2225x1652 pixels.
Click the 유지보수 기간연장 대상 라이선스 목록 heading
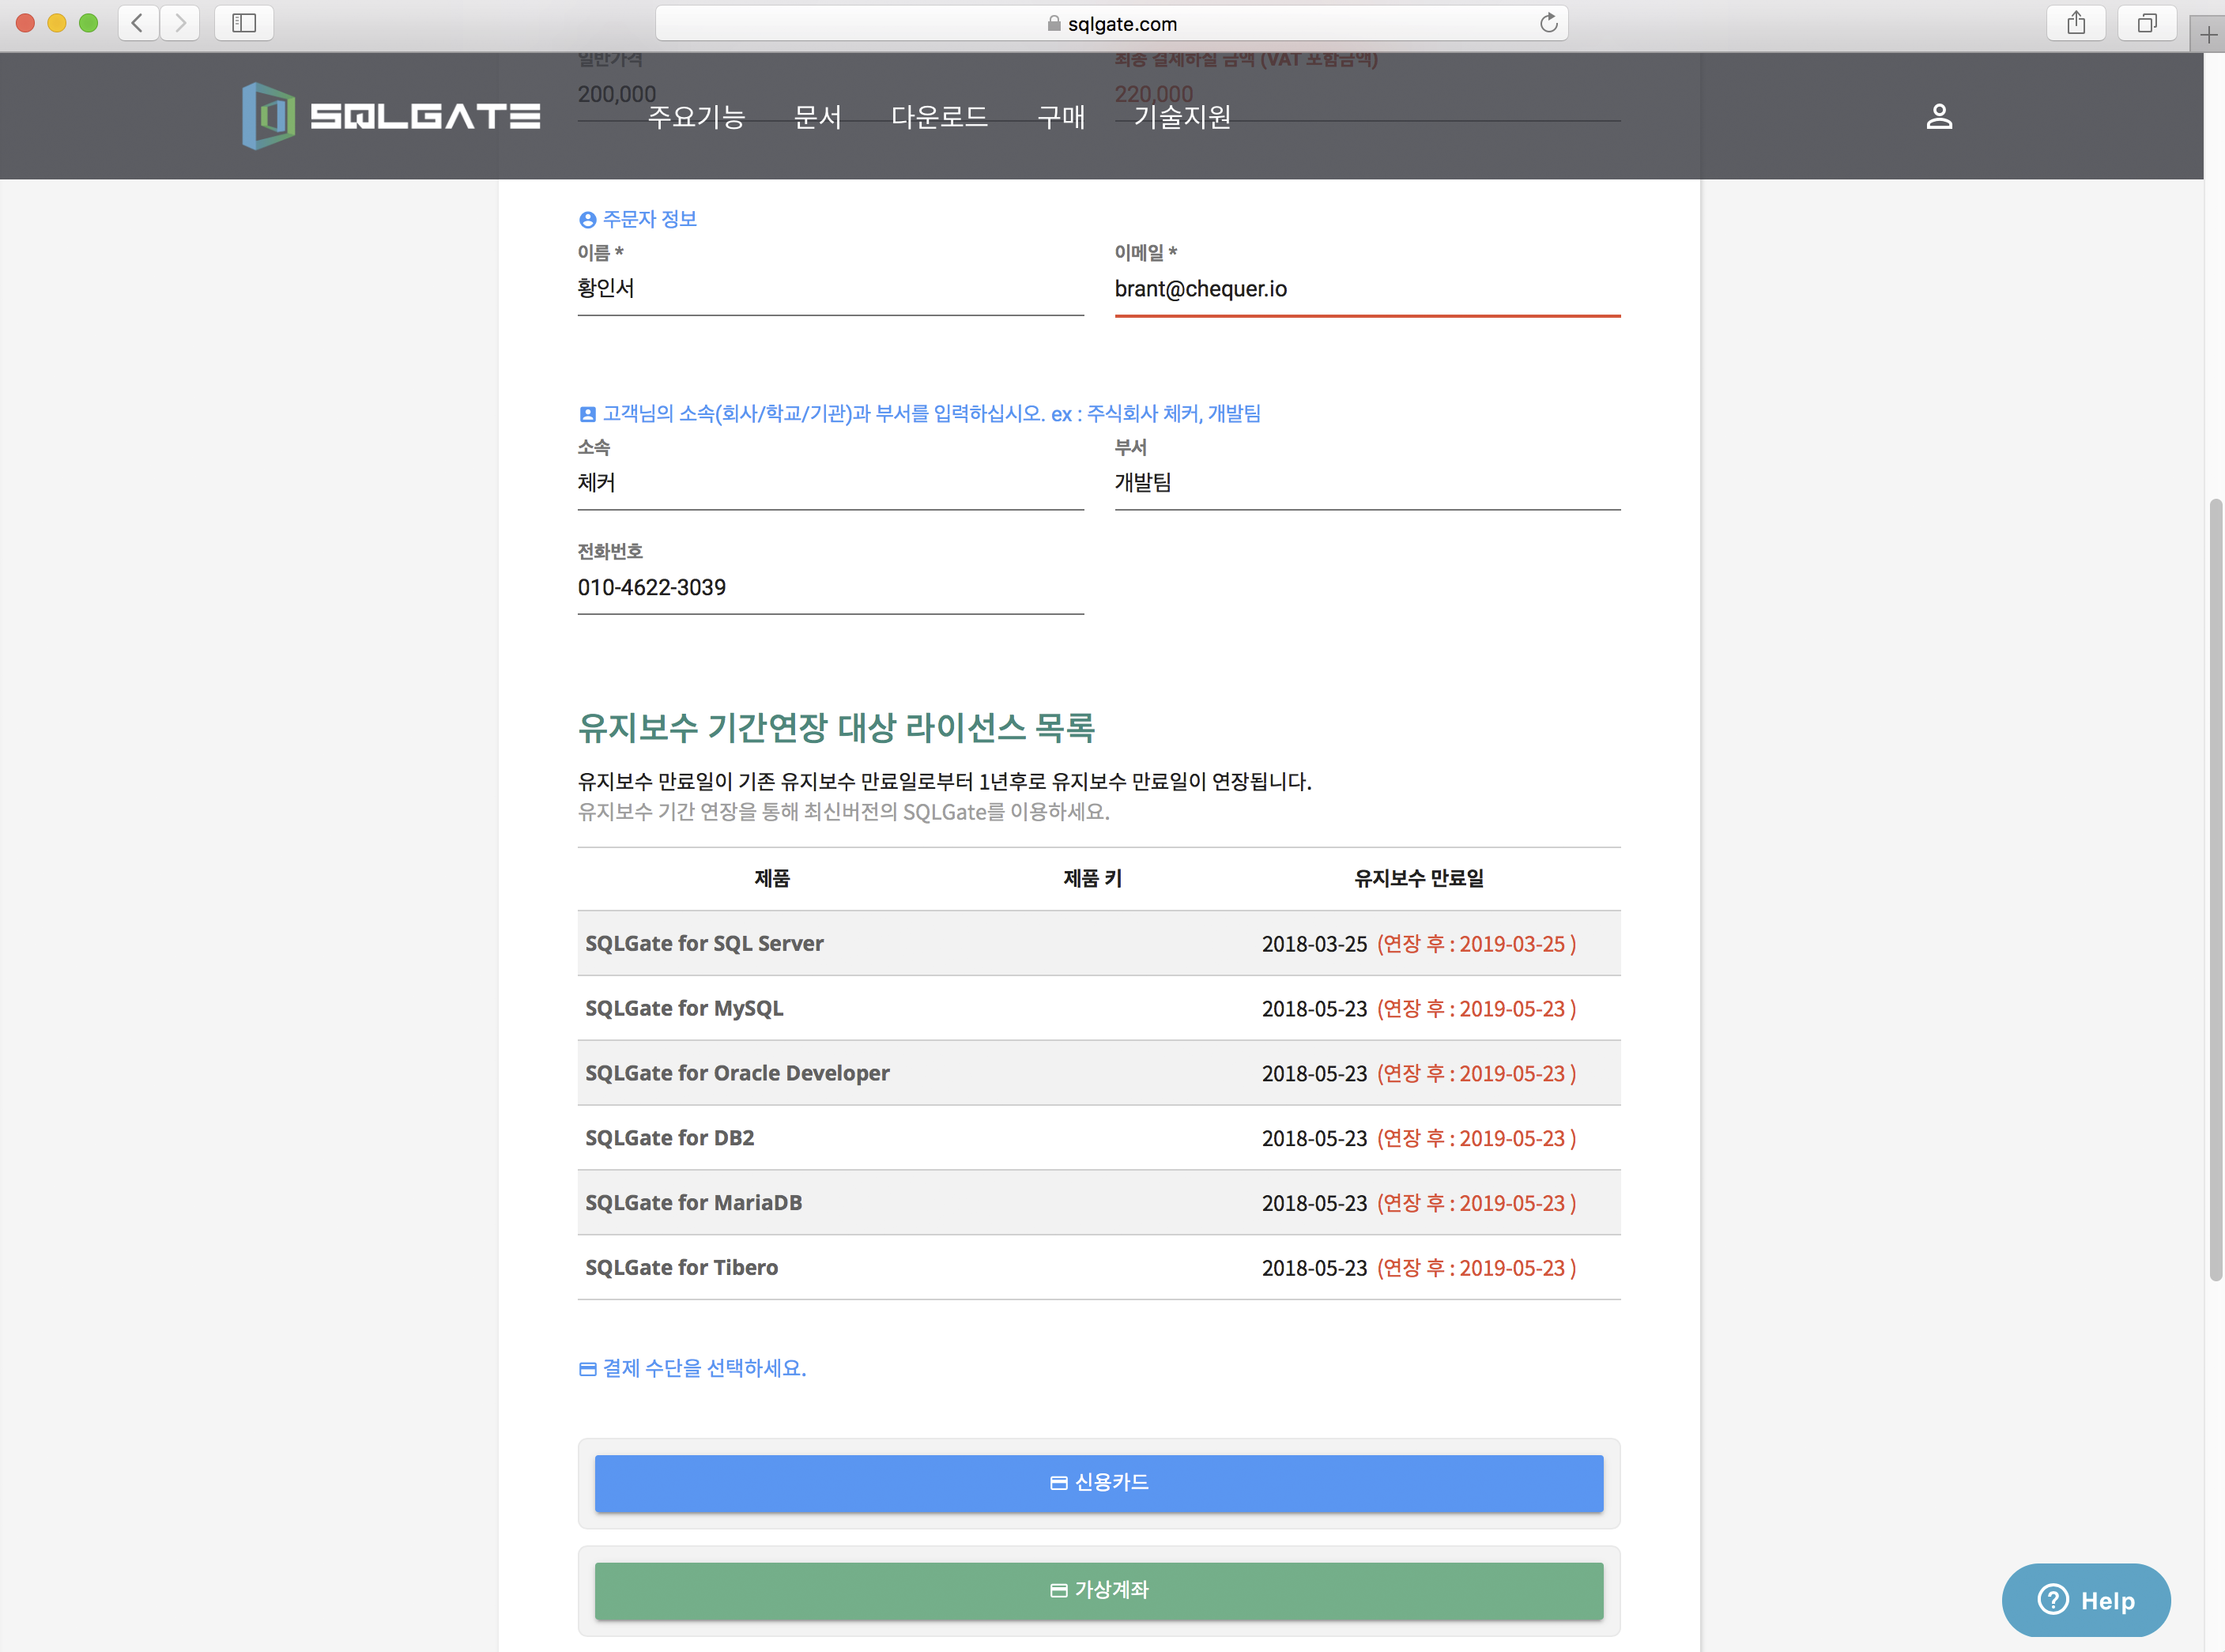coord(836,727)
